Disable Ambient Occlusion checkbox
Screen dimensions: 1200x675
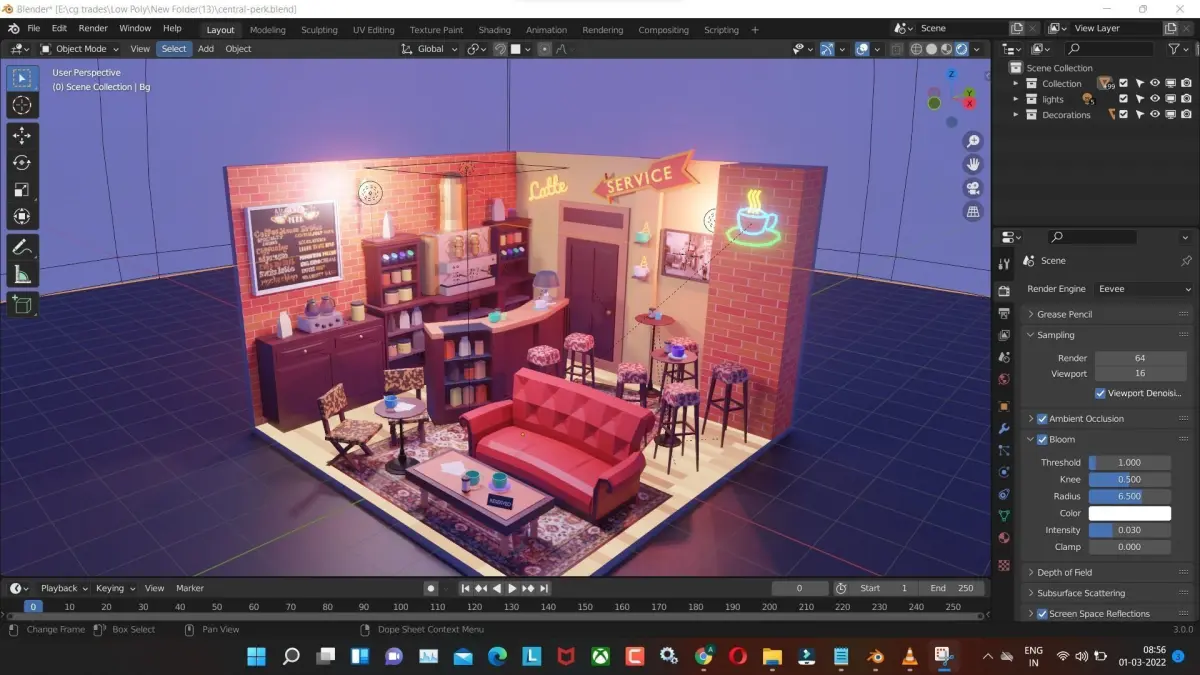point(1042,419)
